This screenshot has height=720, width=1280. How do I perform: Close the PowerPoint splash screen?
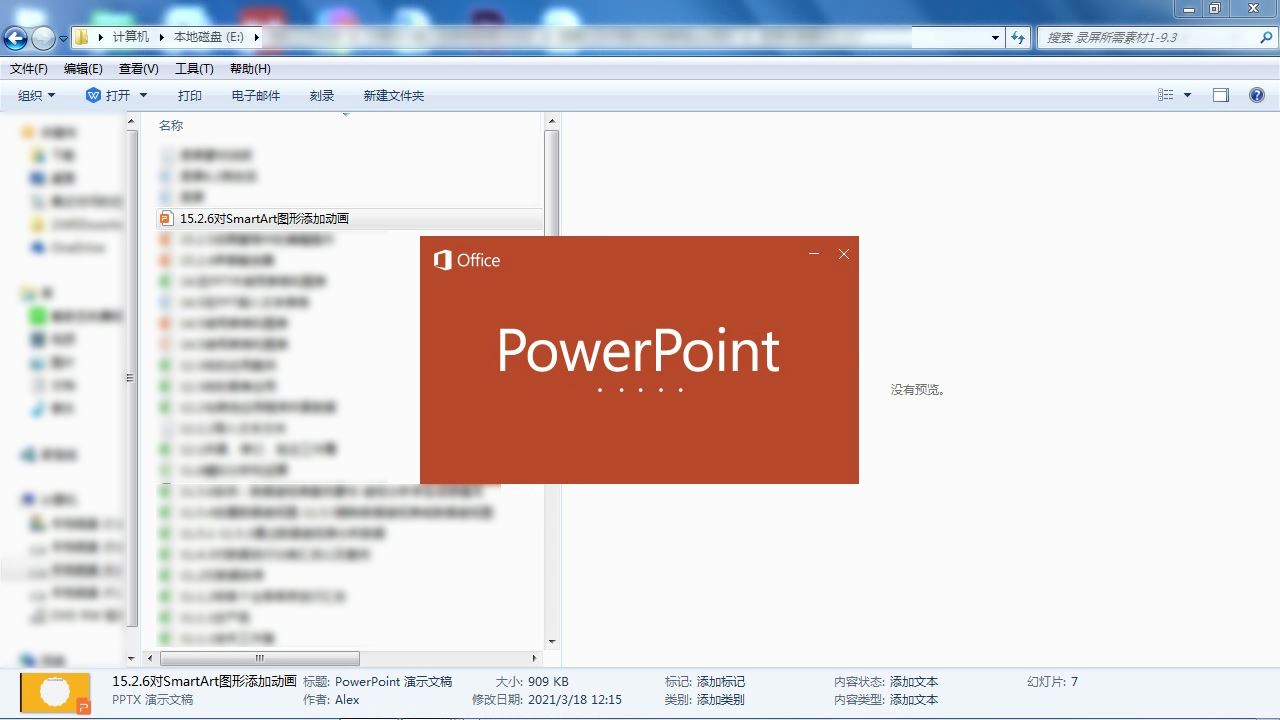tap(844, 254)
